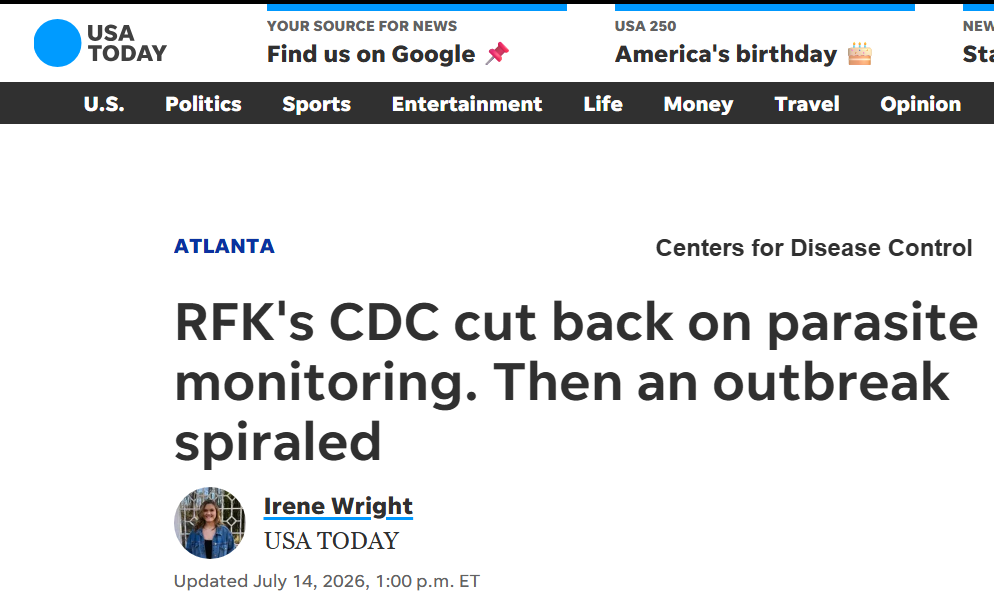
Task: Click the Centers for Disease Control tag
Action: coord(814,248)
